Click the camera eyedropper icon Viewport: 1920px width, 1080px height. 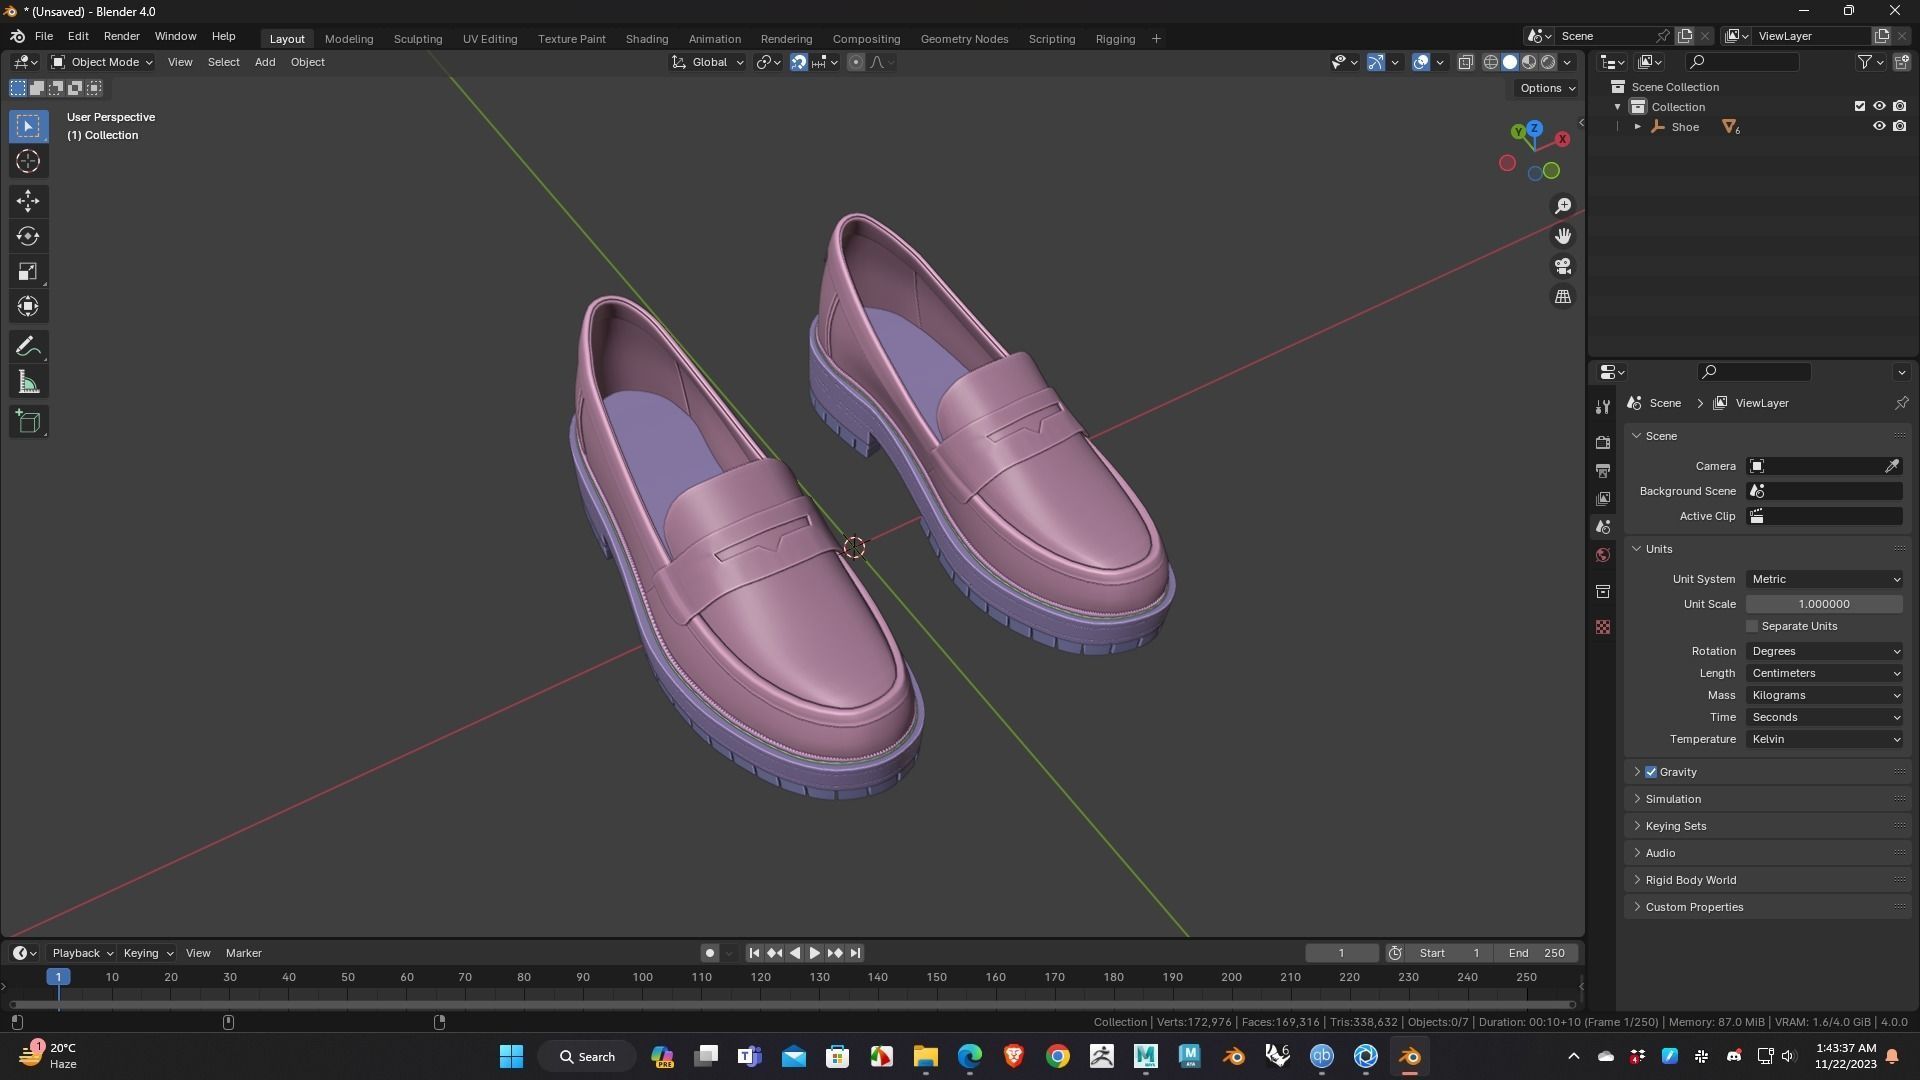pos(1892,466)
